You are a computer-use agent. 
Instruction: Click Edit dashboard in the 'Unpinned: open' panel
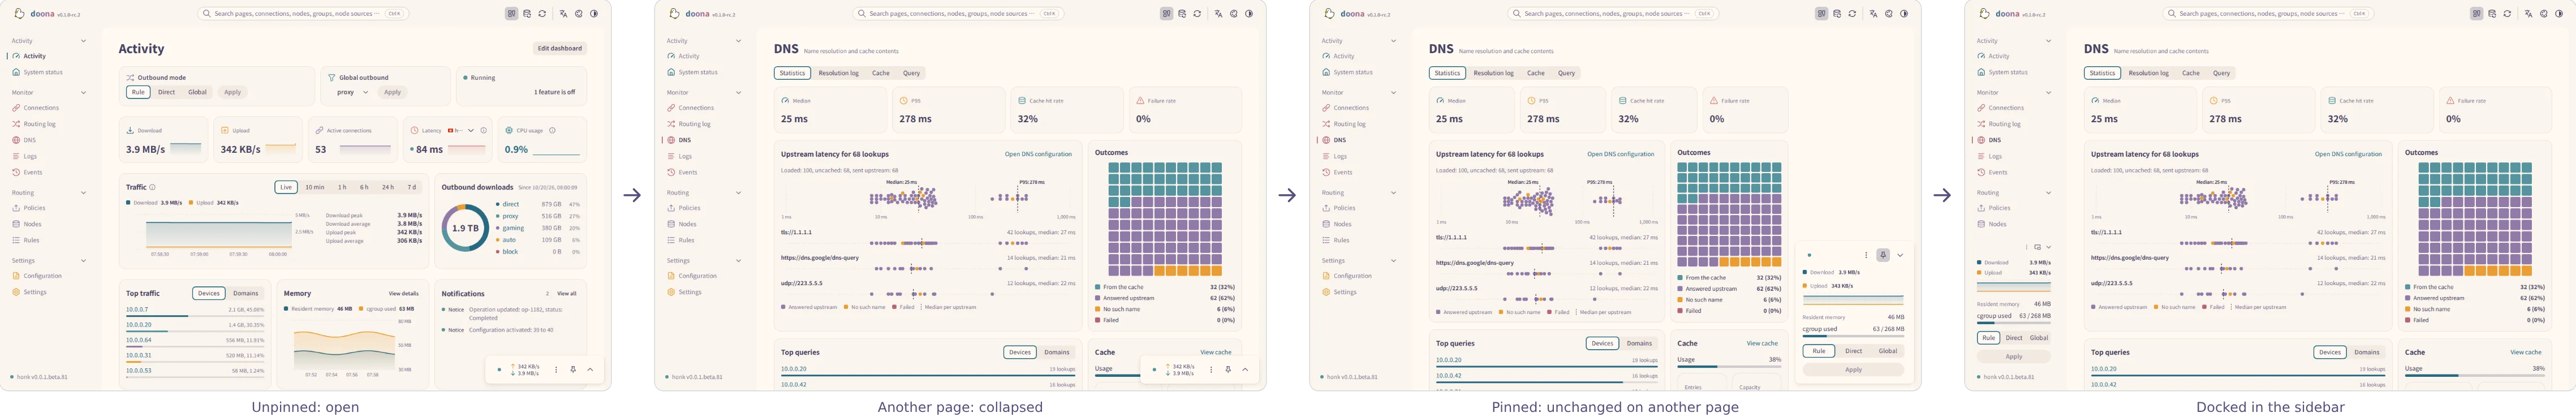(560, 48)
